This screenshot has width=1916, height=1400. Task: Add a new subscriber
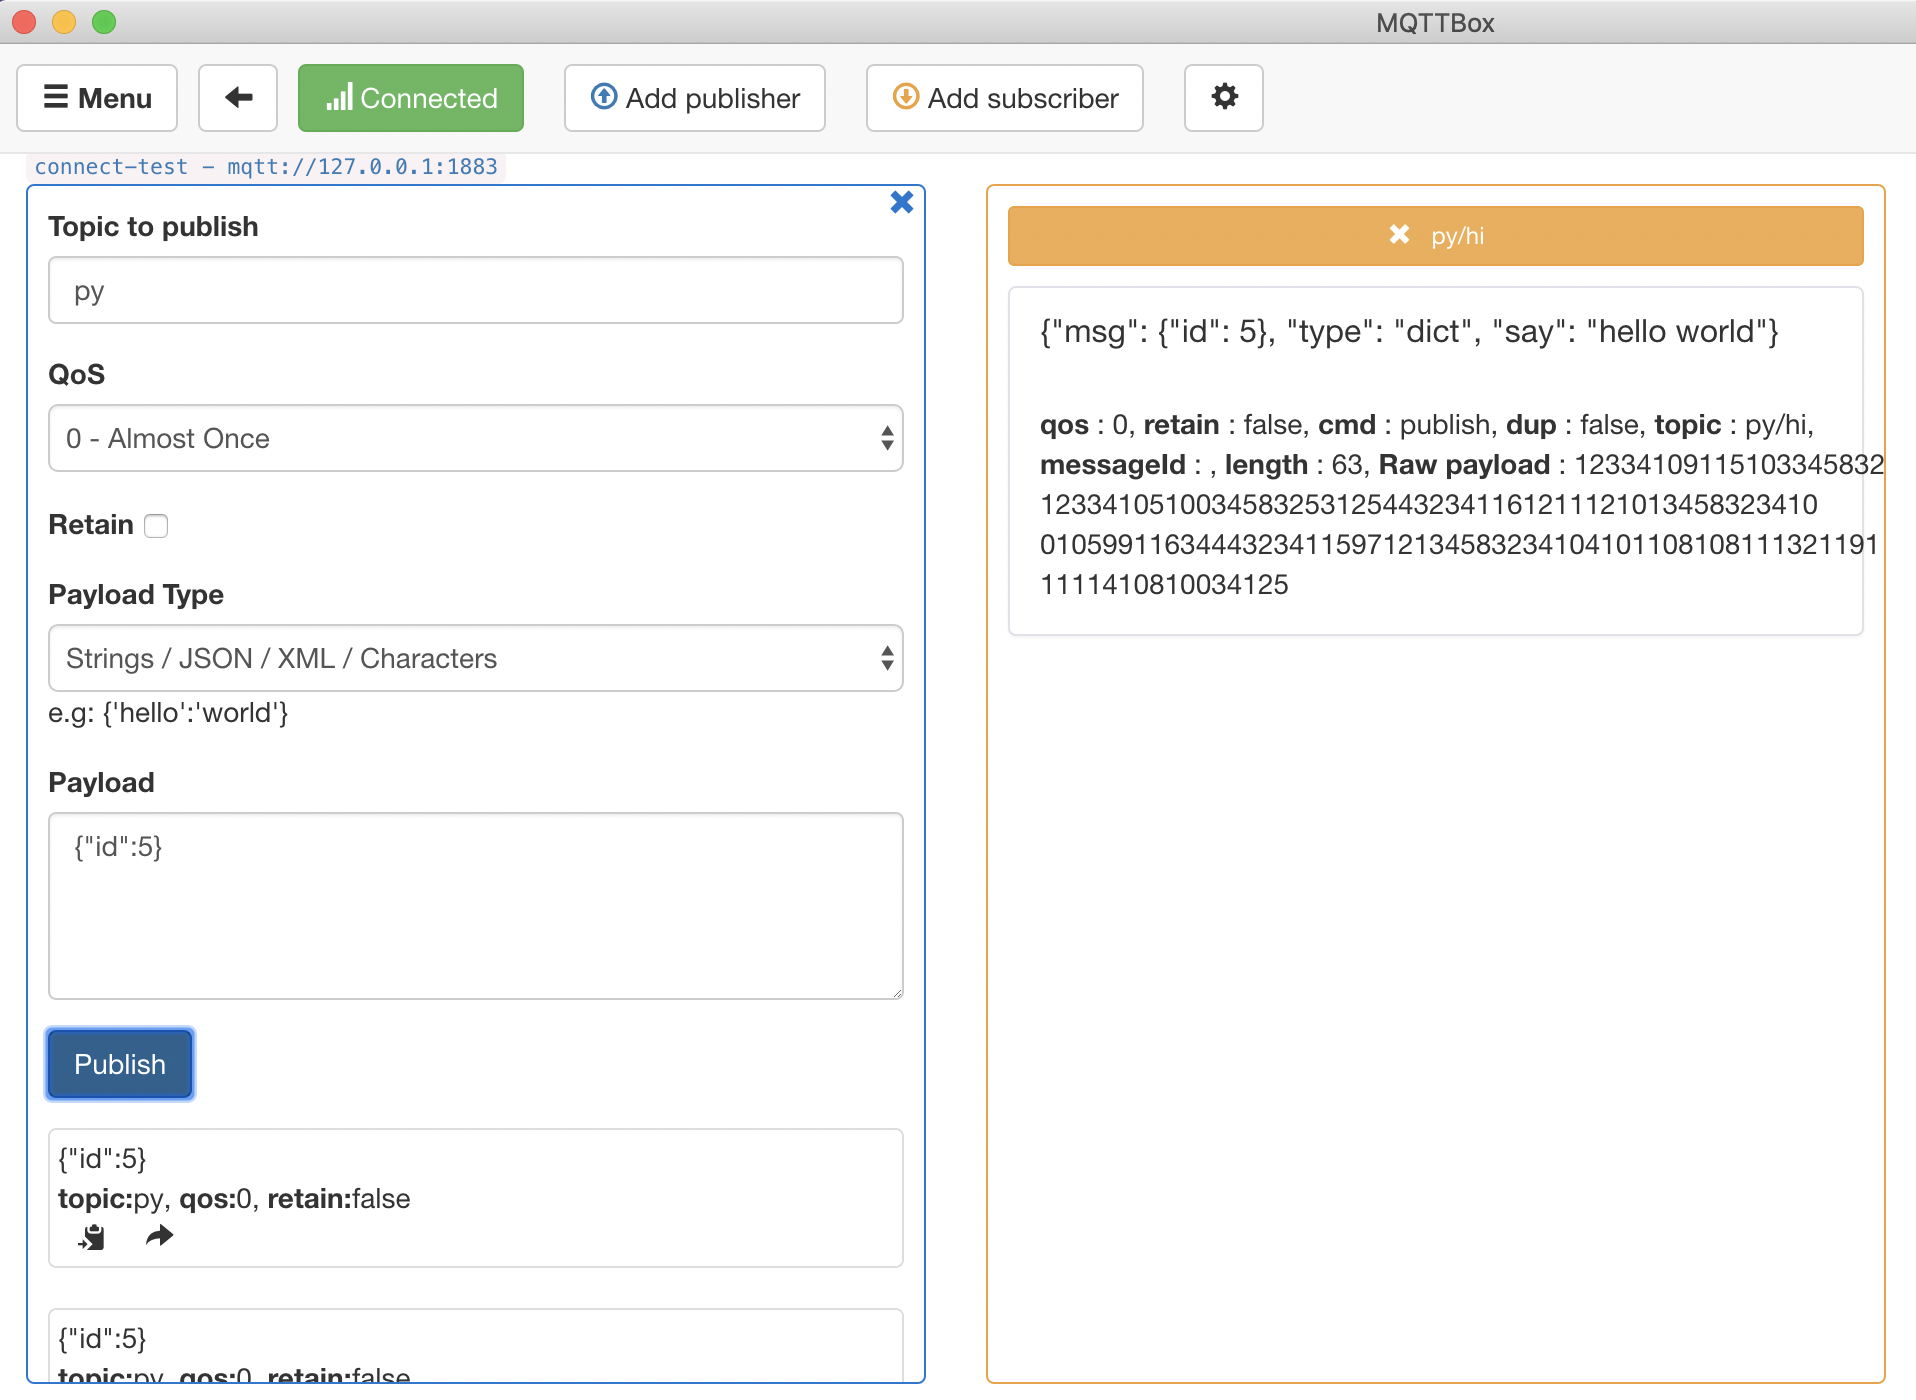click(1005, 98)
